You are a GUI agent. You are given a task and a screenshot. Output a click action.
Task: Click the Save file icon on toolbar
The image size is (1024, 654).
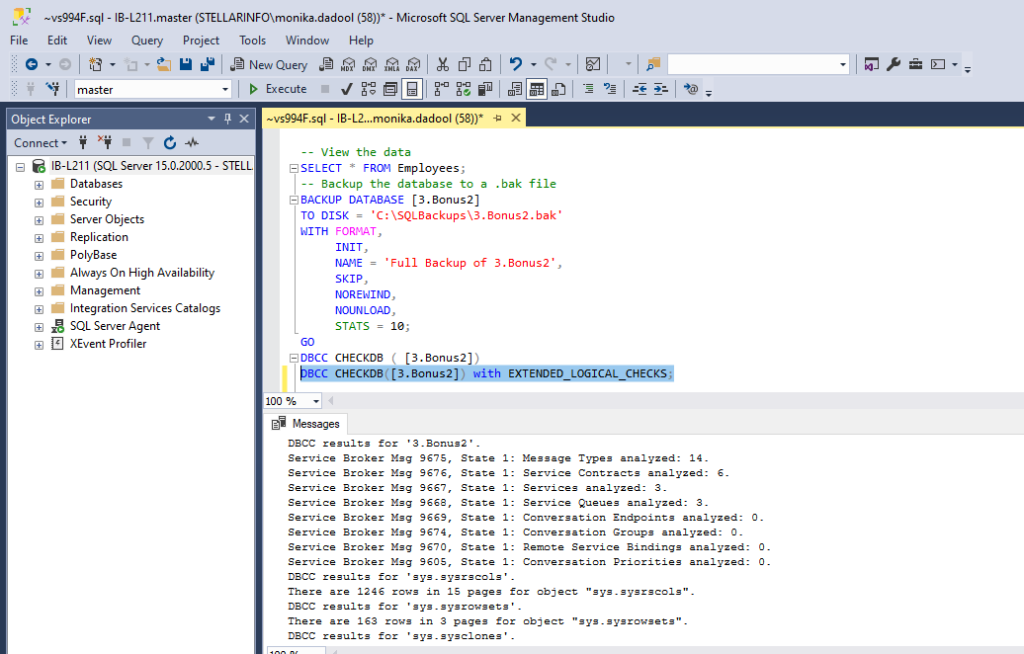[186, 64]
